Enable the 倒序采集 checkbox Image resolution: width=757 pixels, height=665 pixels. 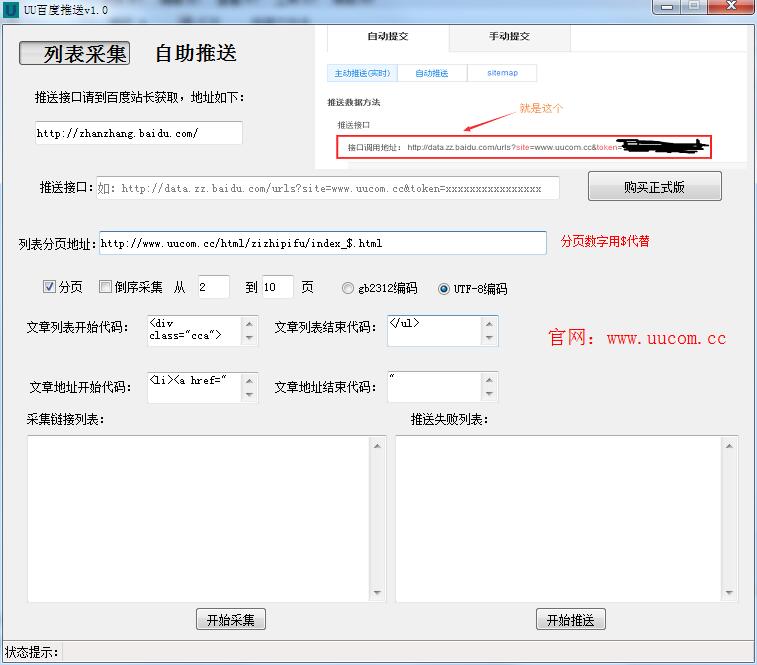[x=105, y=287]
